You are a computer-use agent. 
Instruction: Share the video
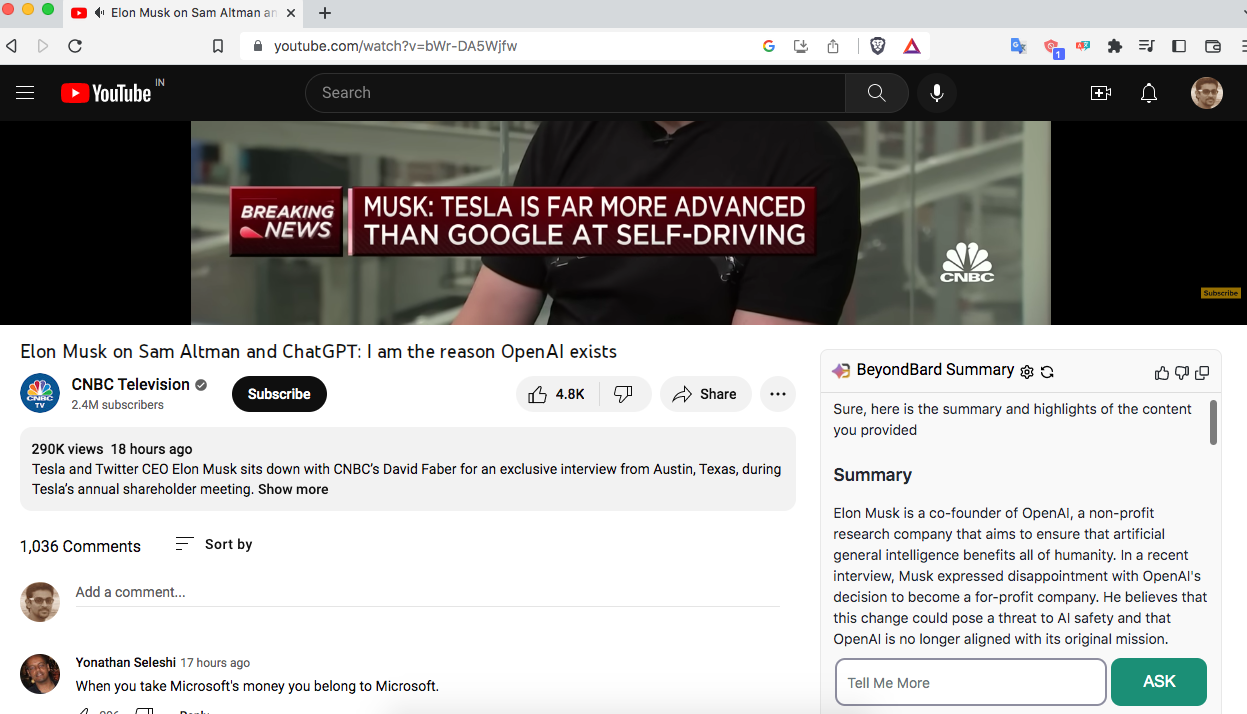point(705,394)
